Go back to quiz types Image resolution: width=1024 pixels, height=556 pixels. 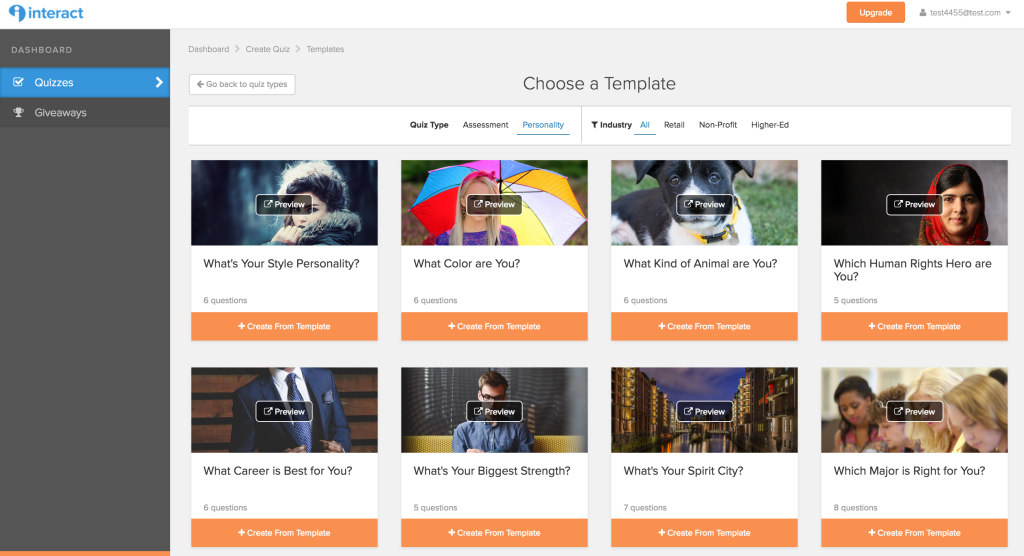[x=242, y=84]
